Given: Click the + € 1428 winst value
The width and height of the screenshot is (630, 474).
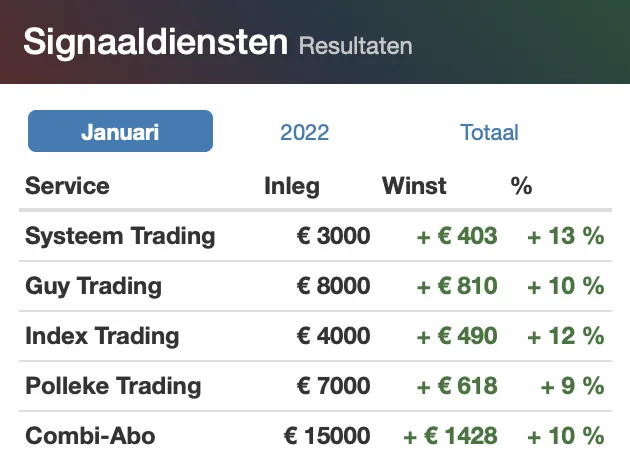Looking at the screenshot, I should [x=450, y=436].
